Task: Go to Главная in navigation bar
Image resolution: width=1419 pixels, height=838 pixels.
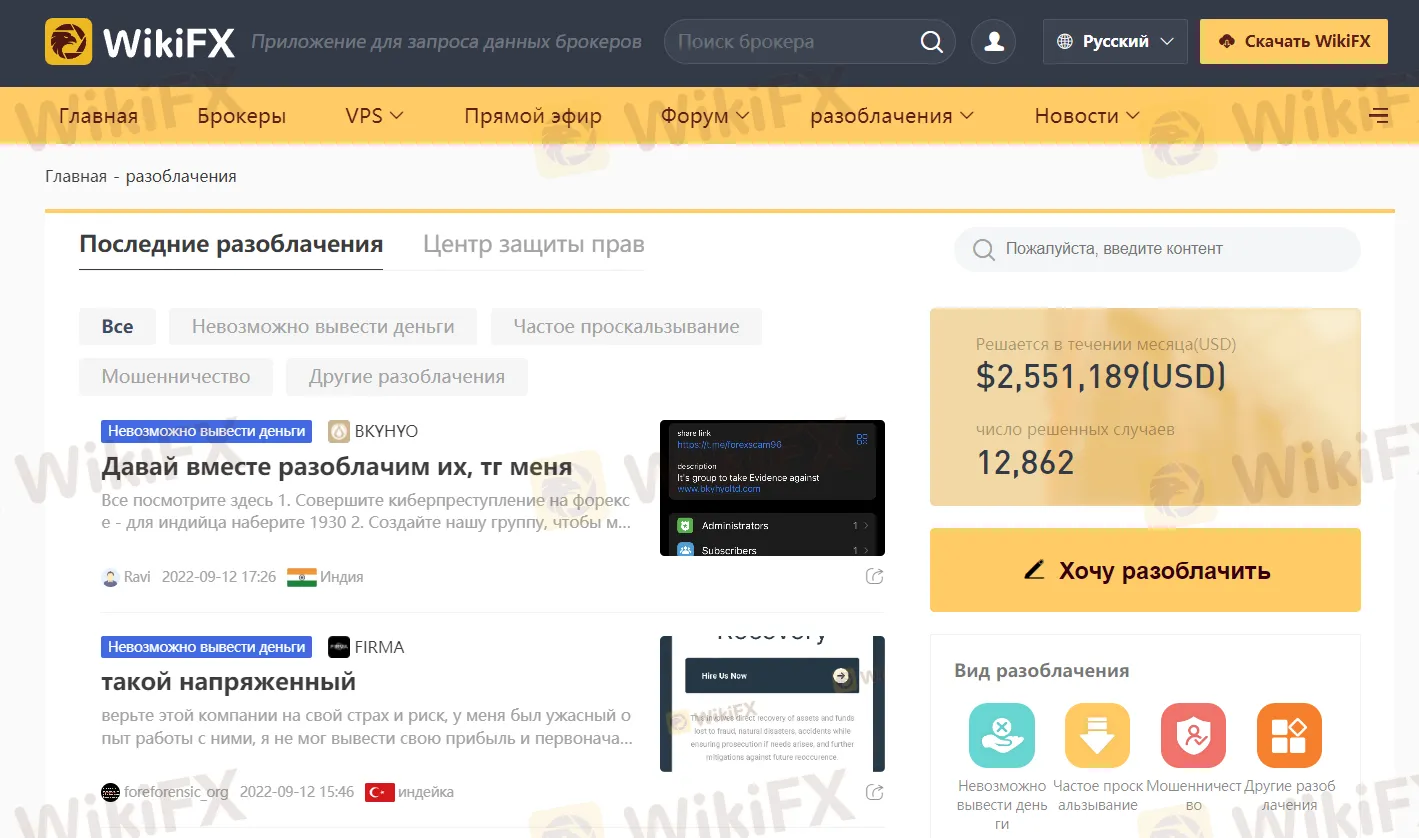Action: coord(98,116)
